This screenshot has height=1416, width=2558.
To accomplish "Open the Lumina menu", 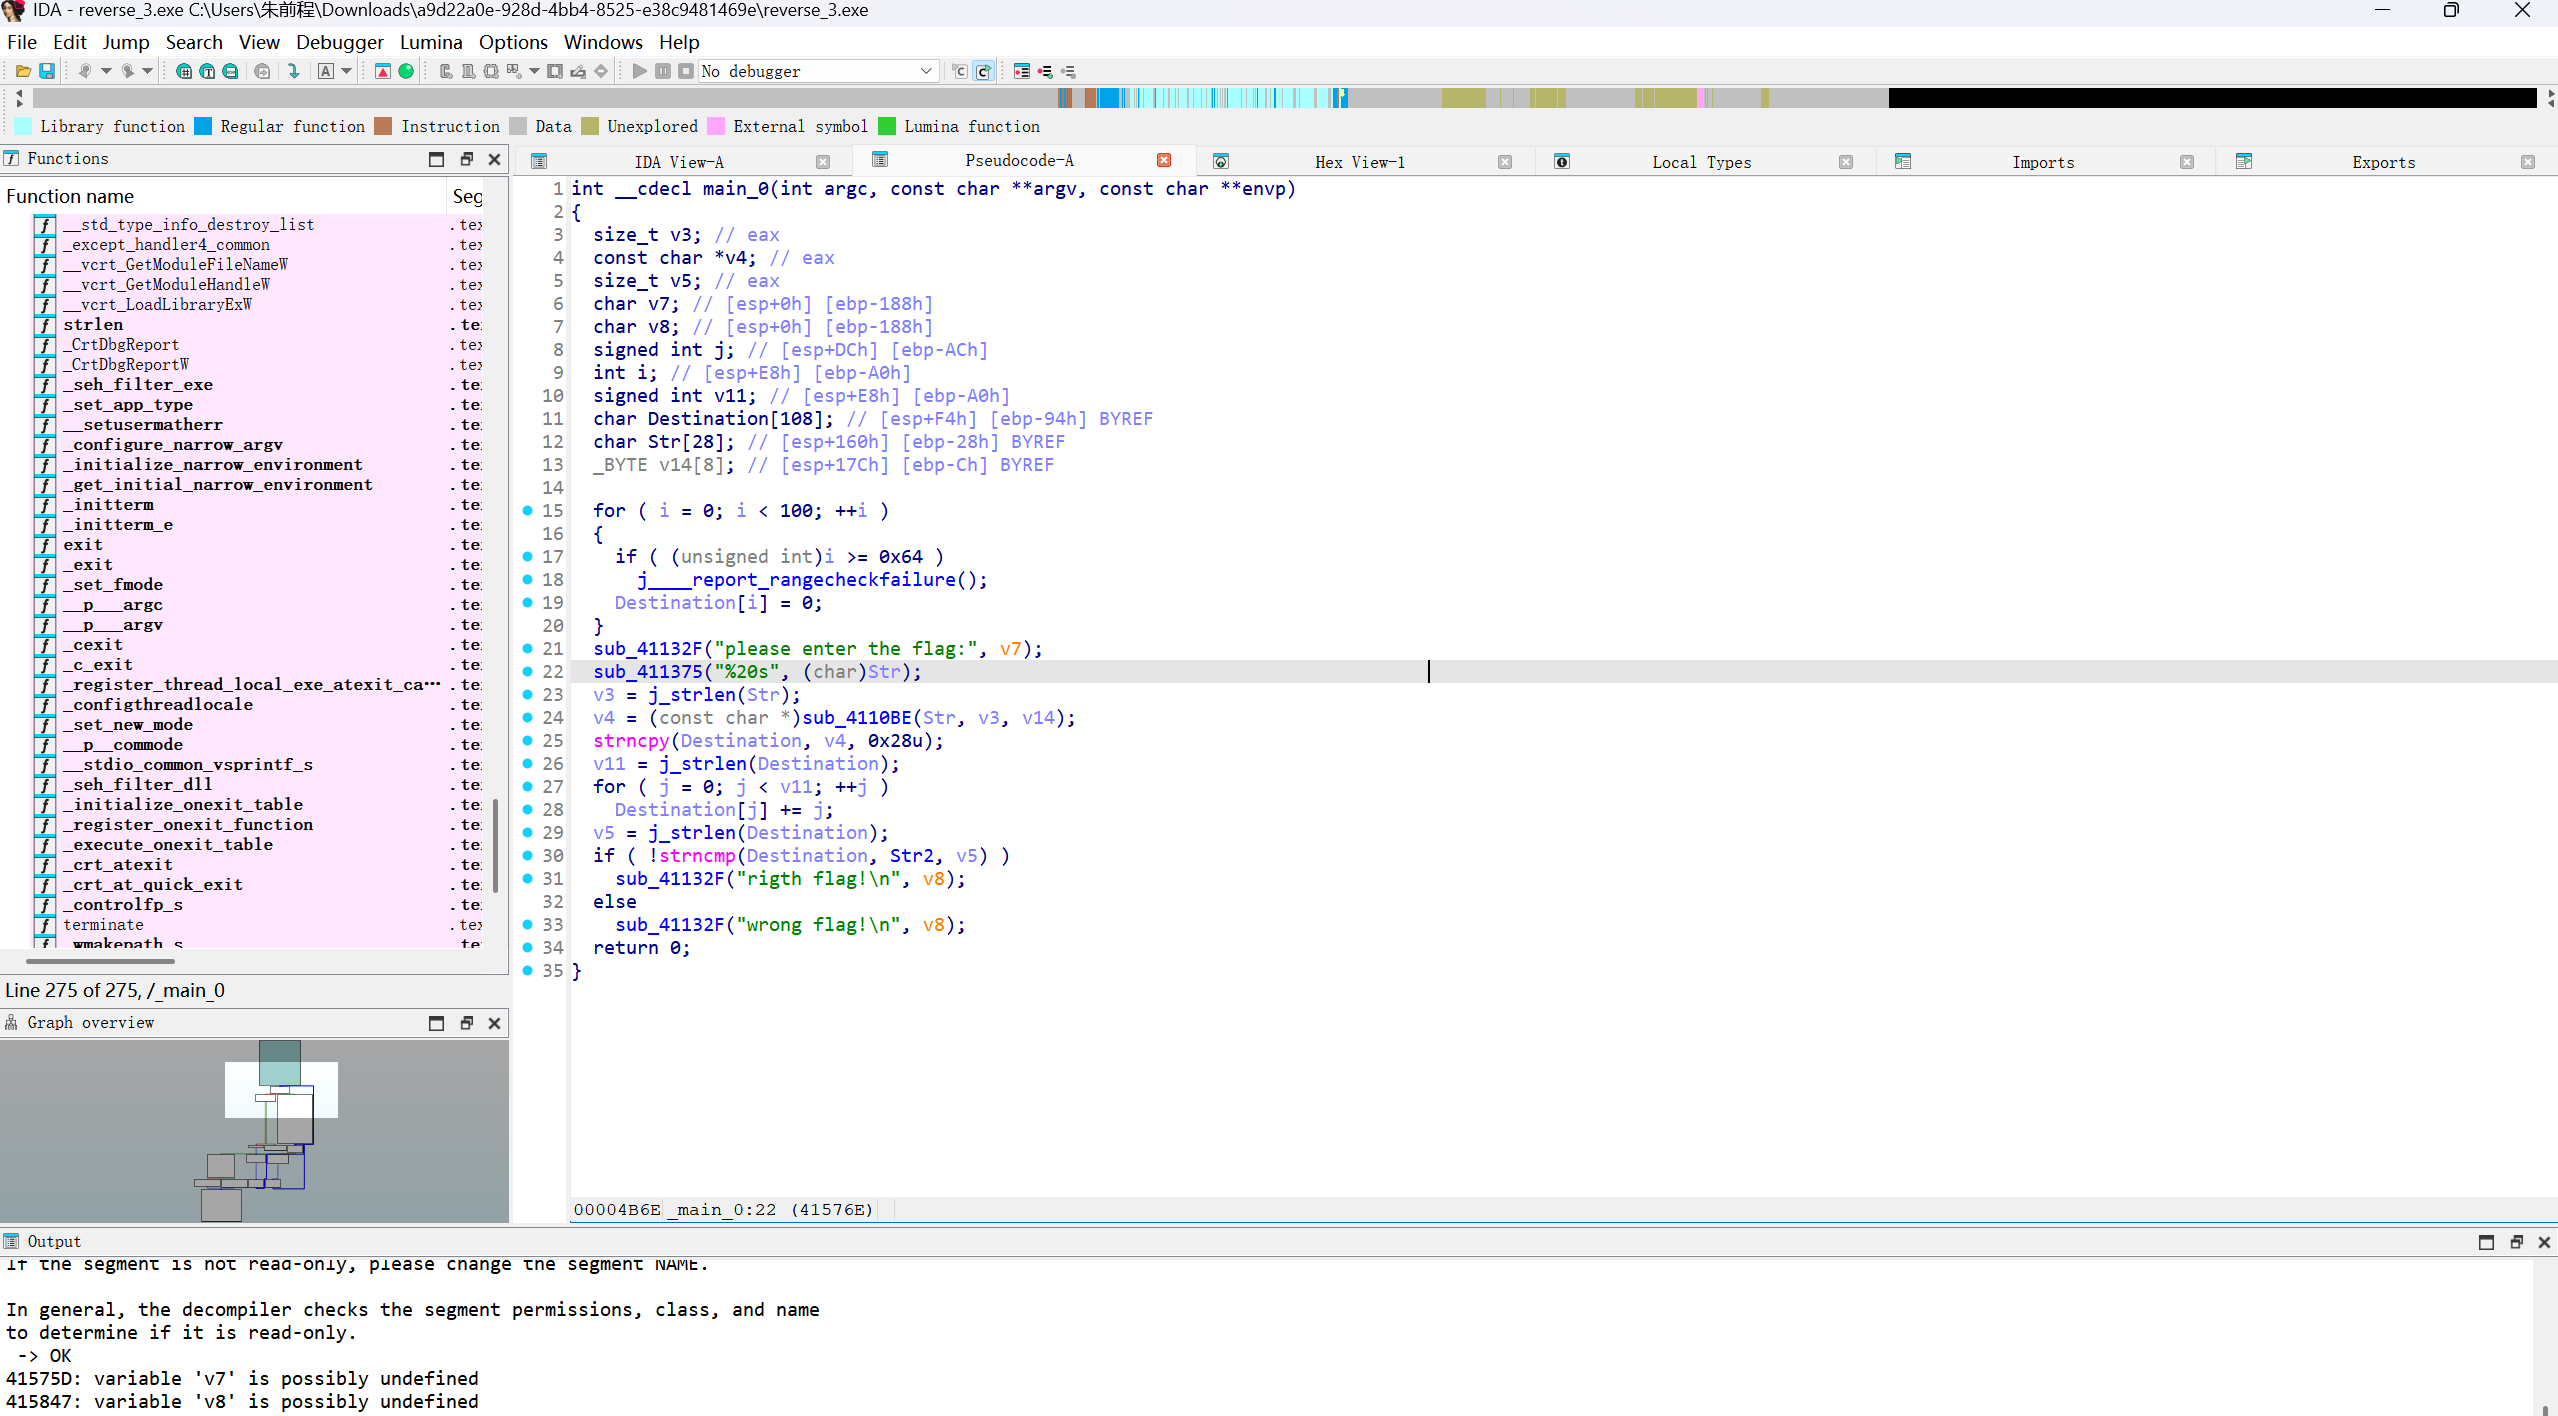I will (x=430, y=42).
